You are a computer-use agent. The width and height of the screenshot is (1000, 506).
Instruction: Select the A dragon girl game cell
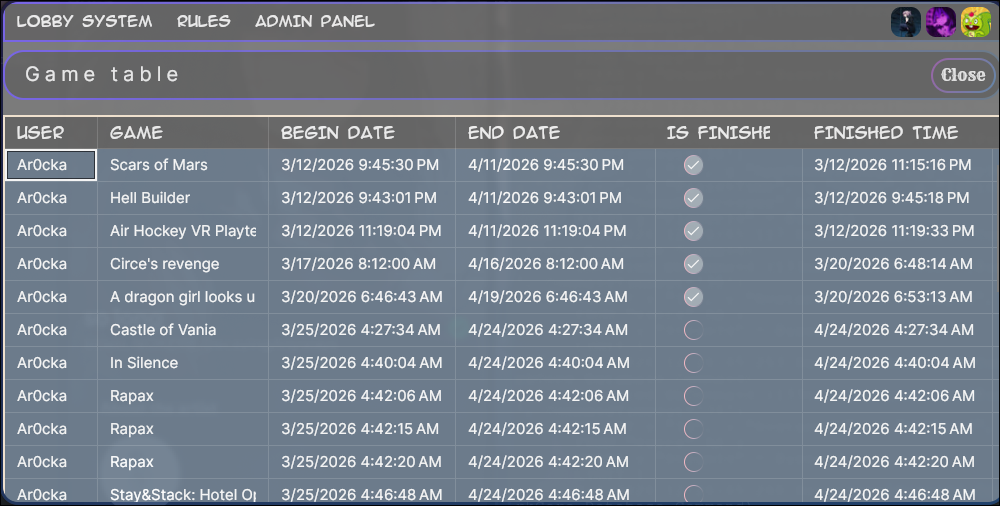[x=182, y=297]
